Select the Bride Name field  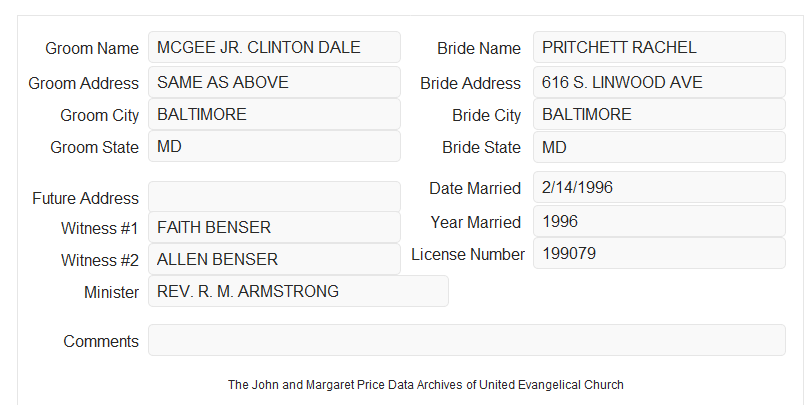click(x=659, y=47)
